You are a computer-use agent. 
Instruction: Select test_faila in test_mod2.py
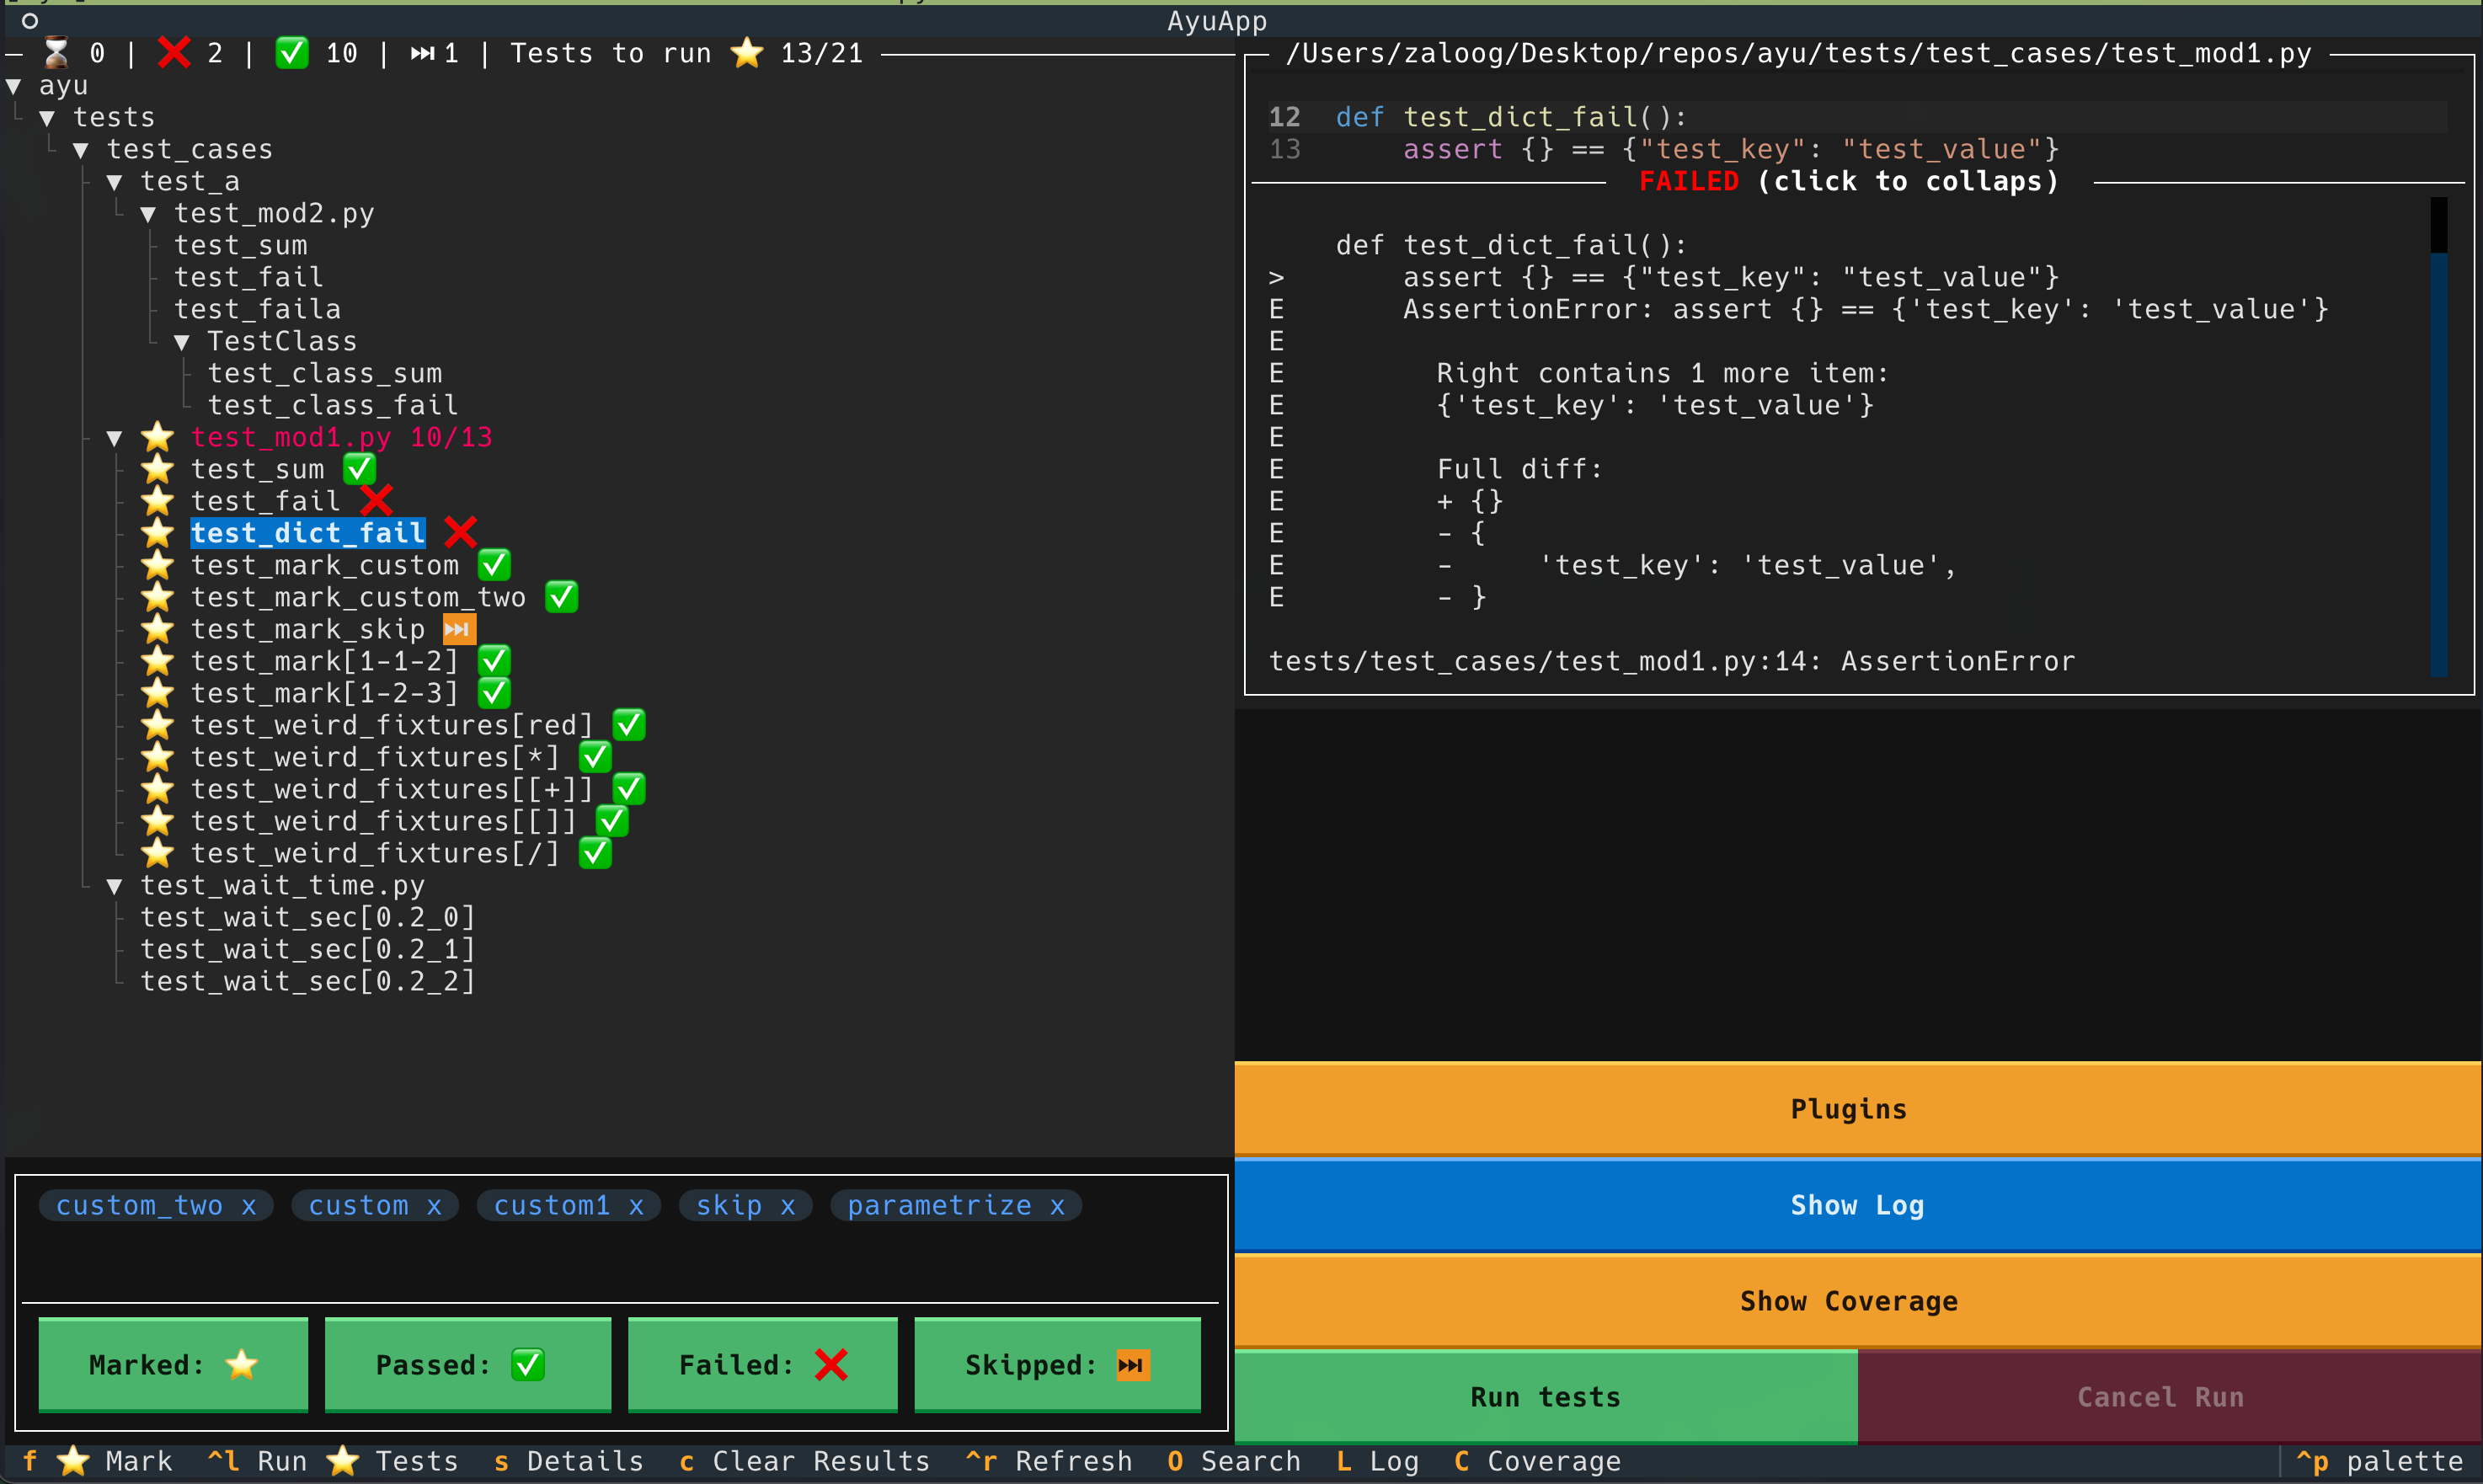coord(258,309)
